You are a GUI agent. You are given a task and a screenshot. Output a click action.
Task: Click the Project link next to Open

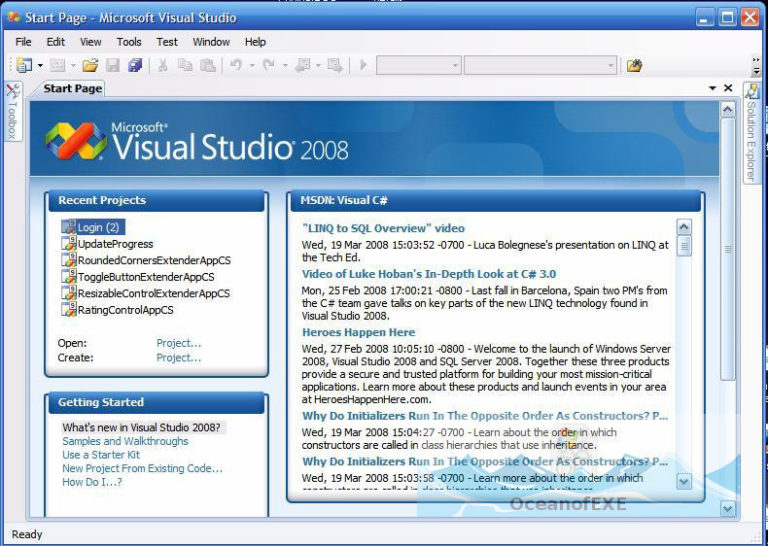point(178,343)
